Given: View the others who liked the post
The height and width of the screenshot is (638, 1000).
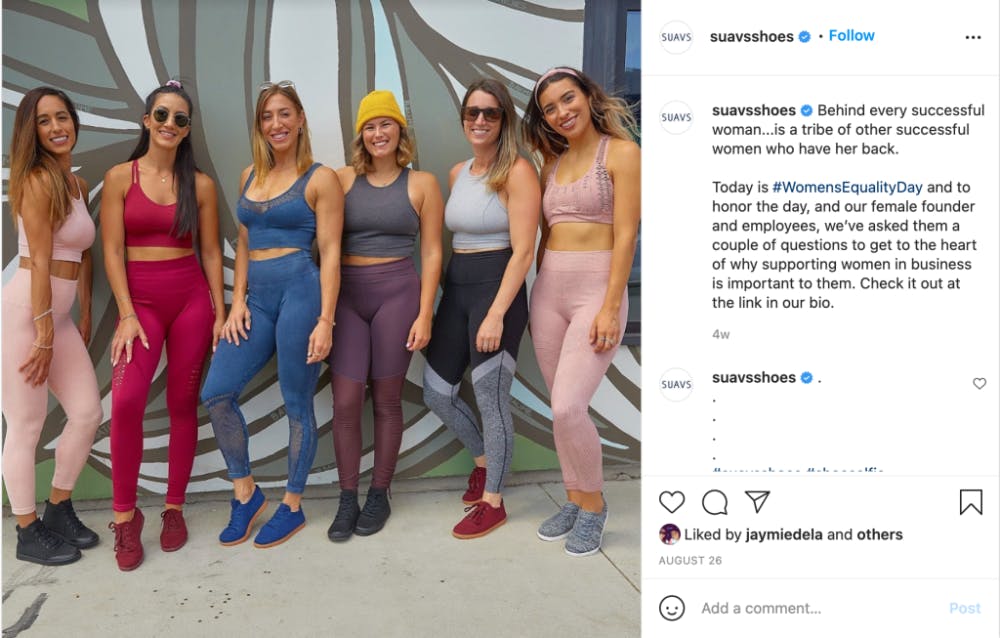Looking at the screenshot, I should pyautogui.click(x=879, y=534).
